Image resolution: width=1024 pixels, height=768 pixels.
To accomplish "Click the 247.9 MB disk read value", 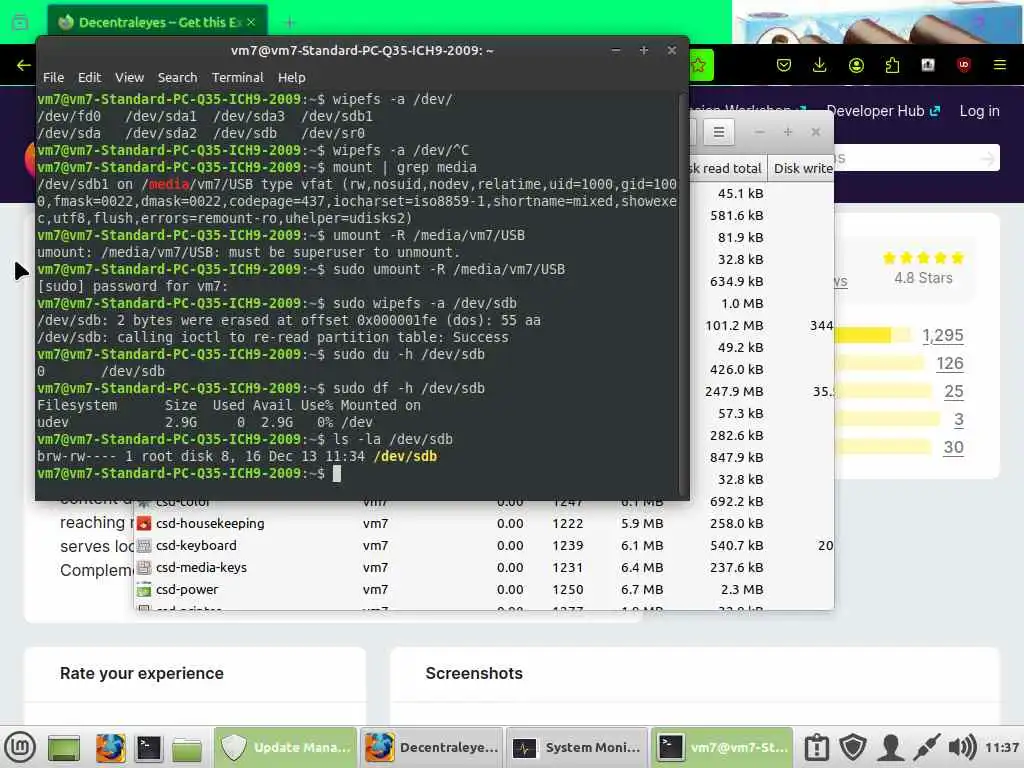I will click(x=734, y=391).
